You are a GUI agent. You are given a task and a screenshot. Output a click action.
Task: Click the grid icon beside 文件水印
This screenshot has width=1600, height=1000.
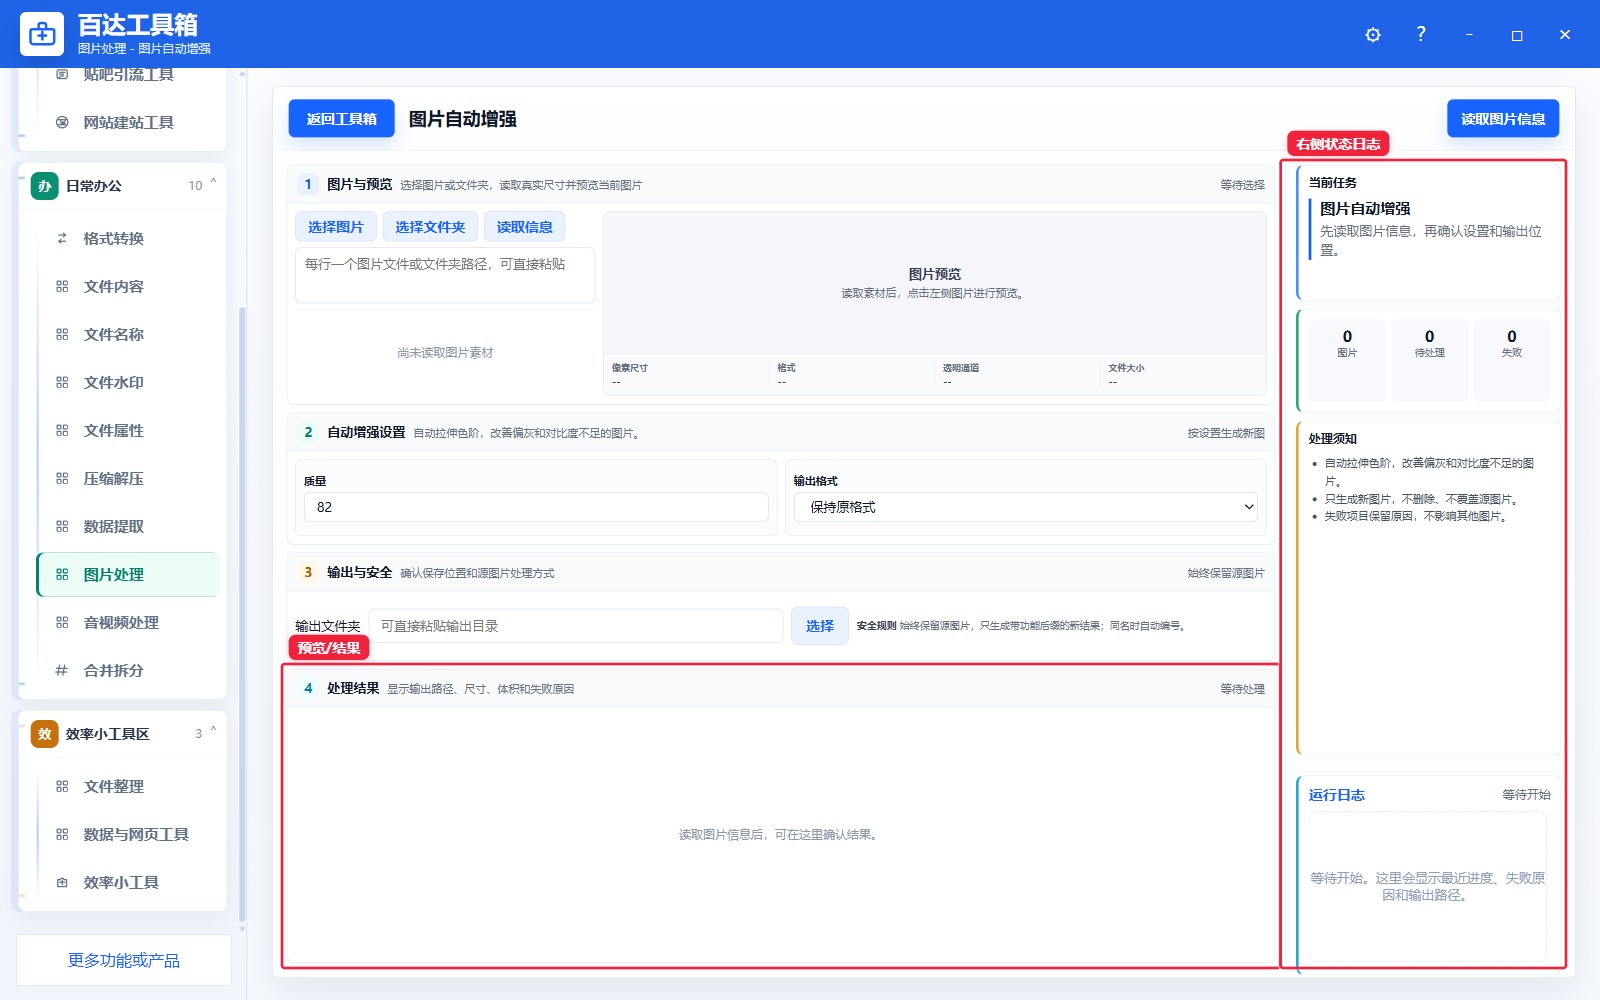(62, 382)
